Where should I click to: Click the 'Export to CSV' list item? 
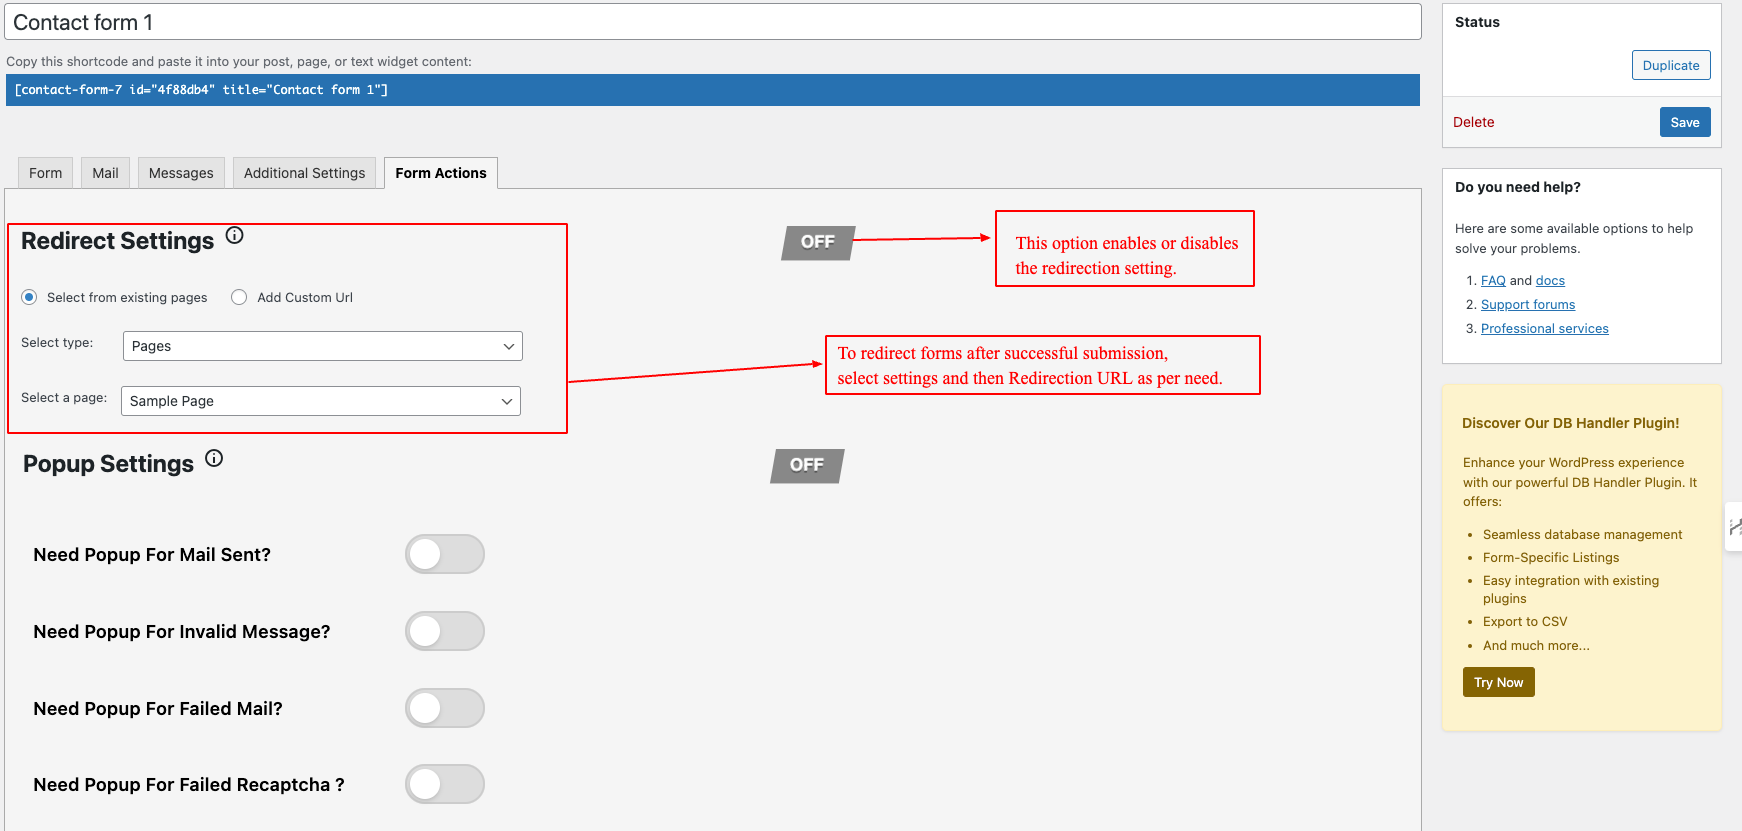1525,622
